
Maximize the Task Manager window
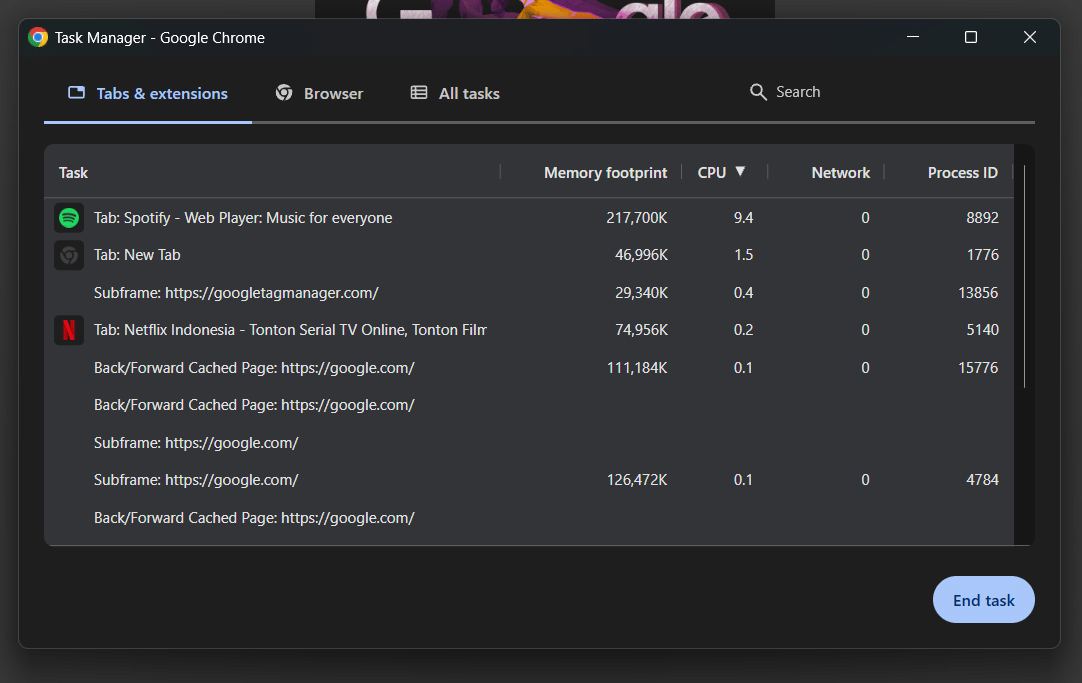pos(970,38)
